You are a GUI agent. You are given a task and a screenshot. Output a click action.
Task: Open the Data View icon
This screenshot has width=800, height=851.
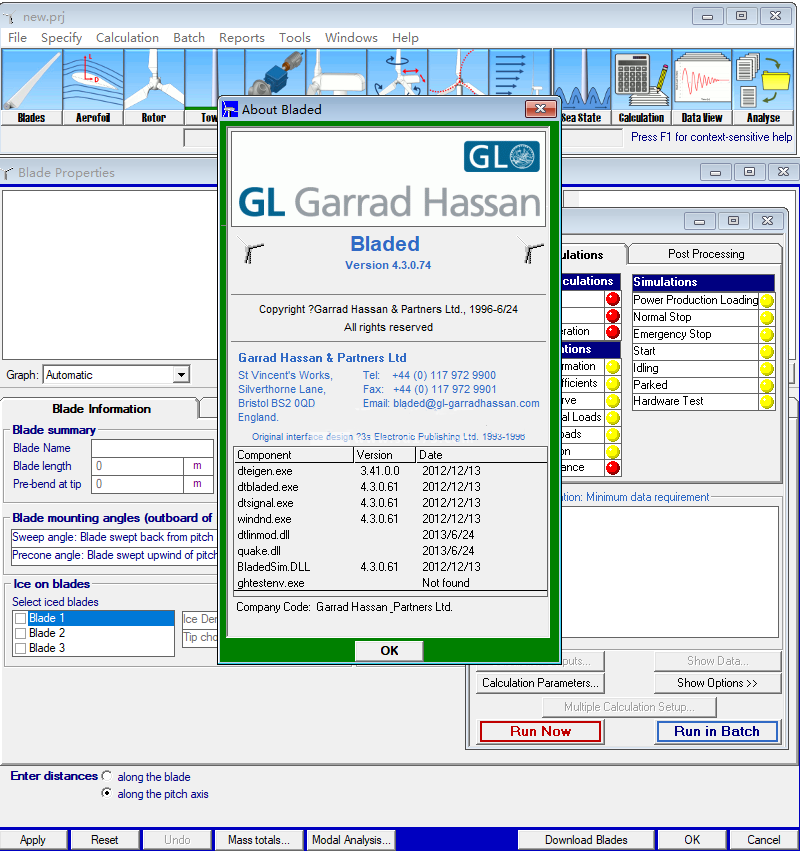702,86
